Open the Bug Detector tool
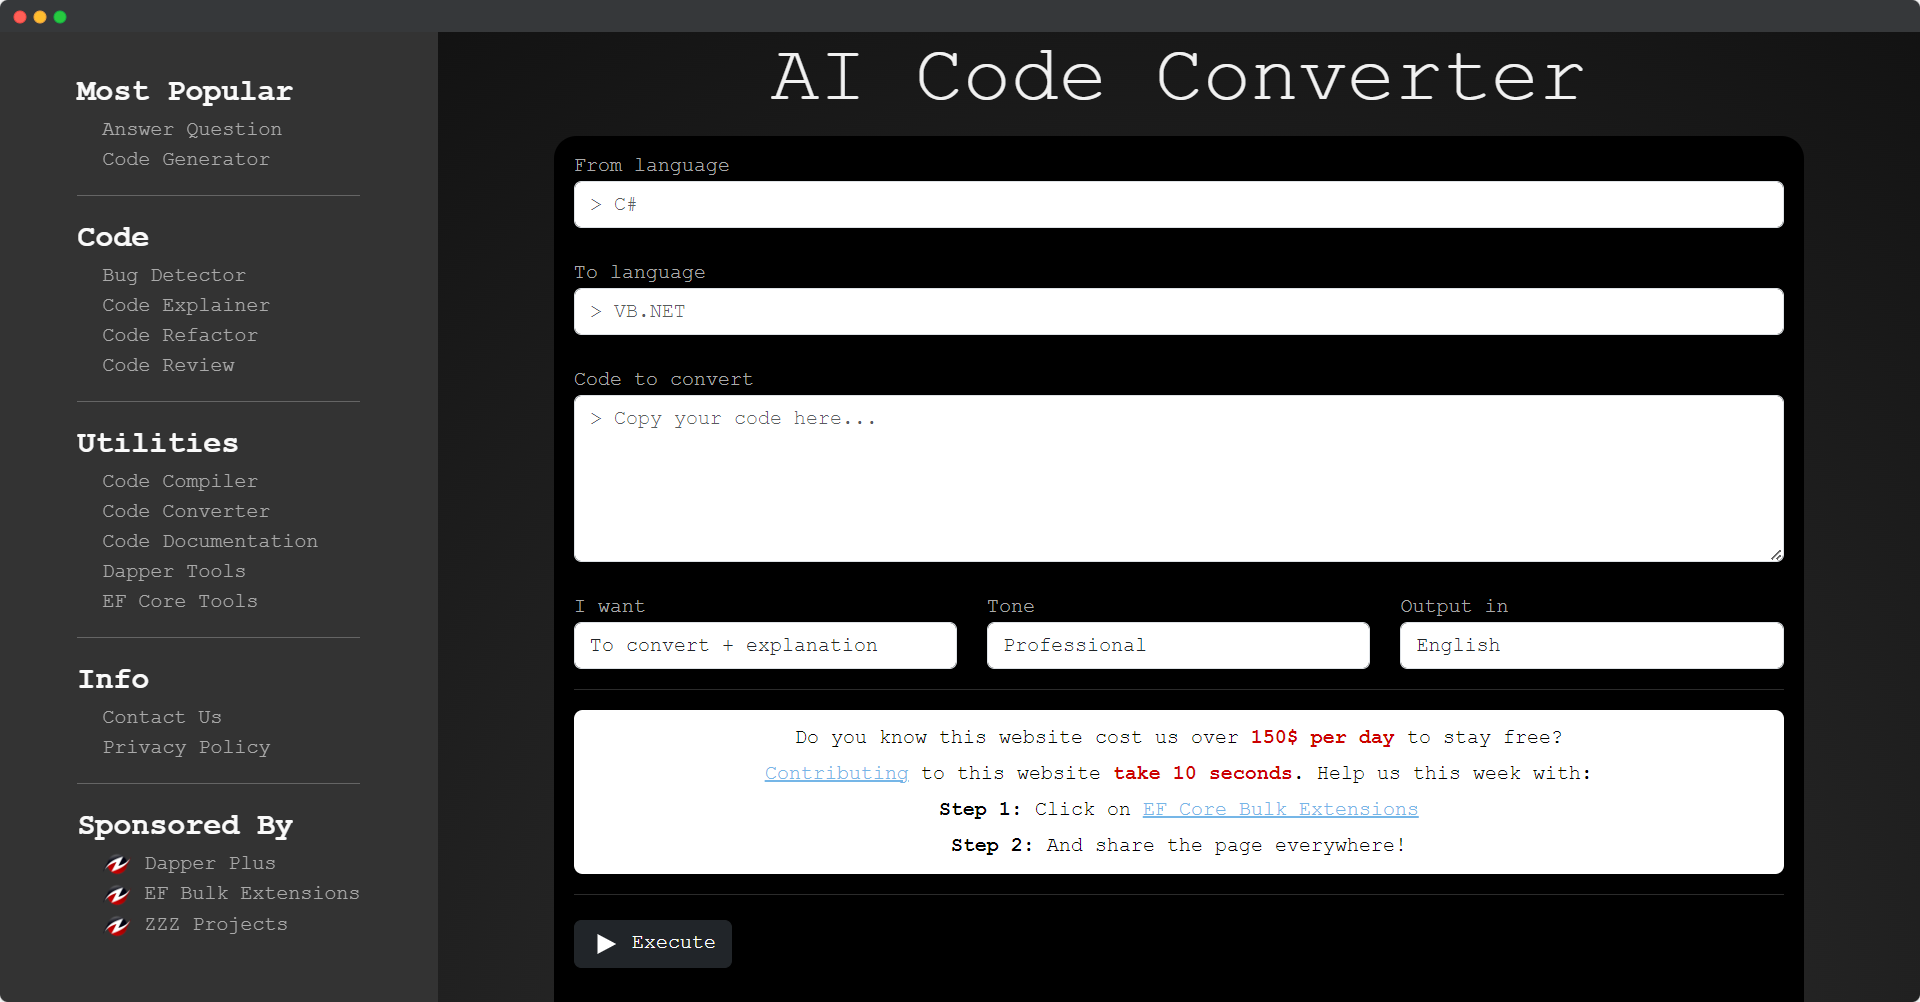 [173, 275]
